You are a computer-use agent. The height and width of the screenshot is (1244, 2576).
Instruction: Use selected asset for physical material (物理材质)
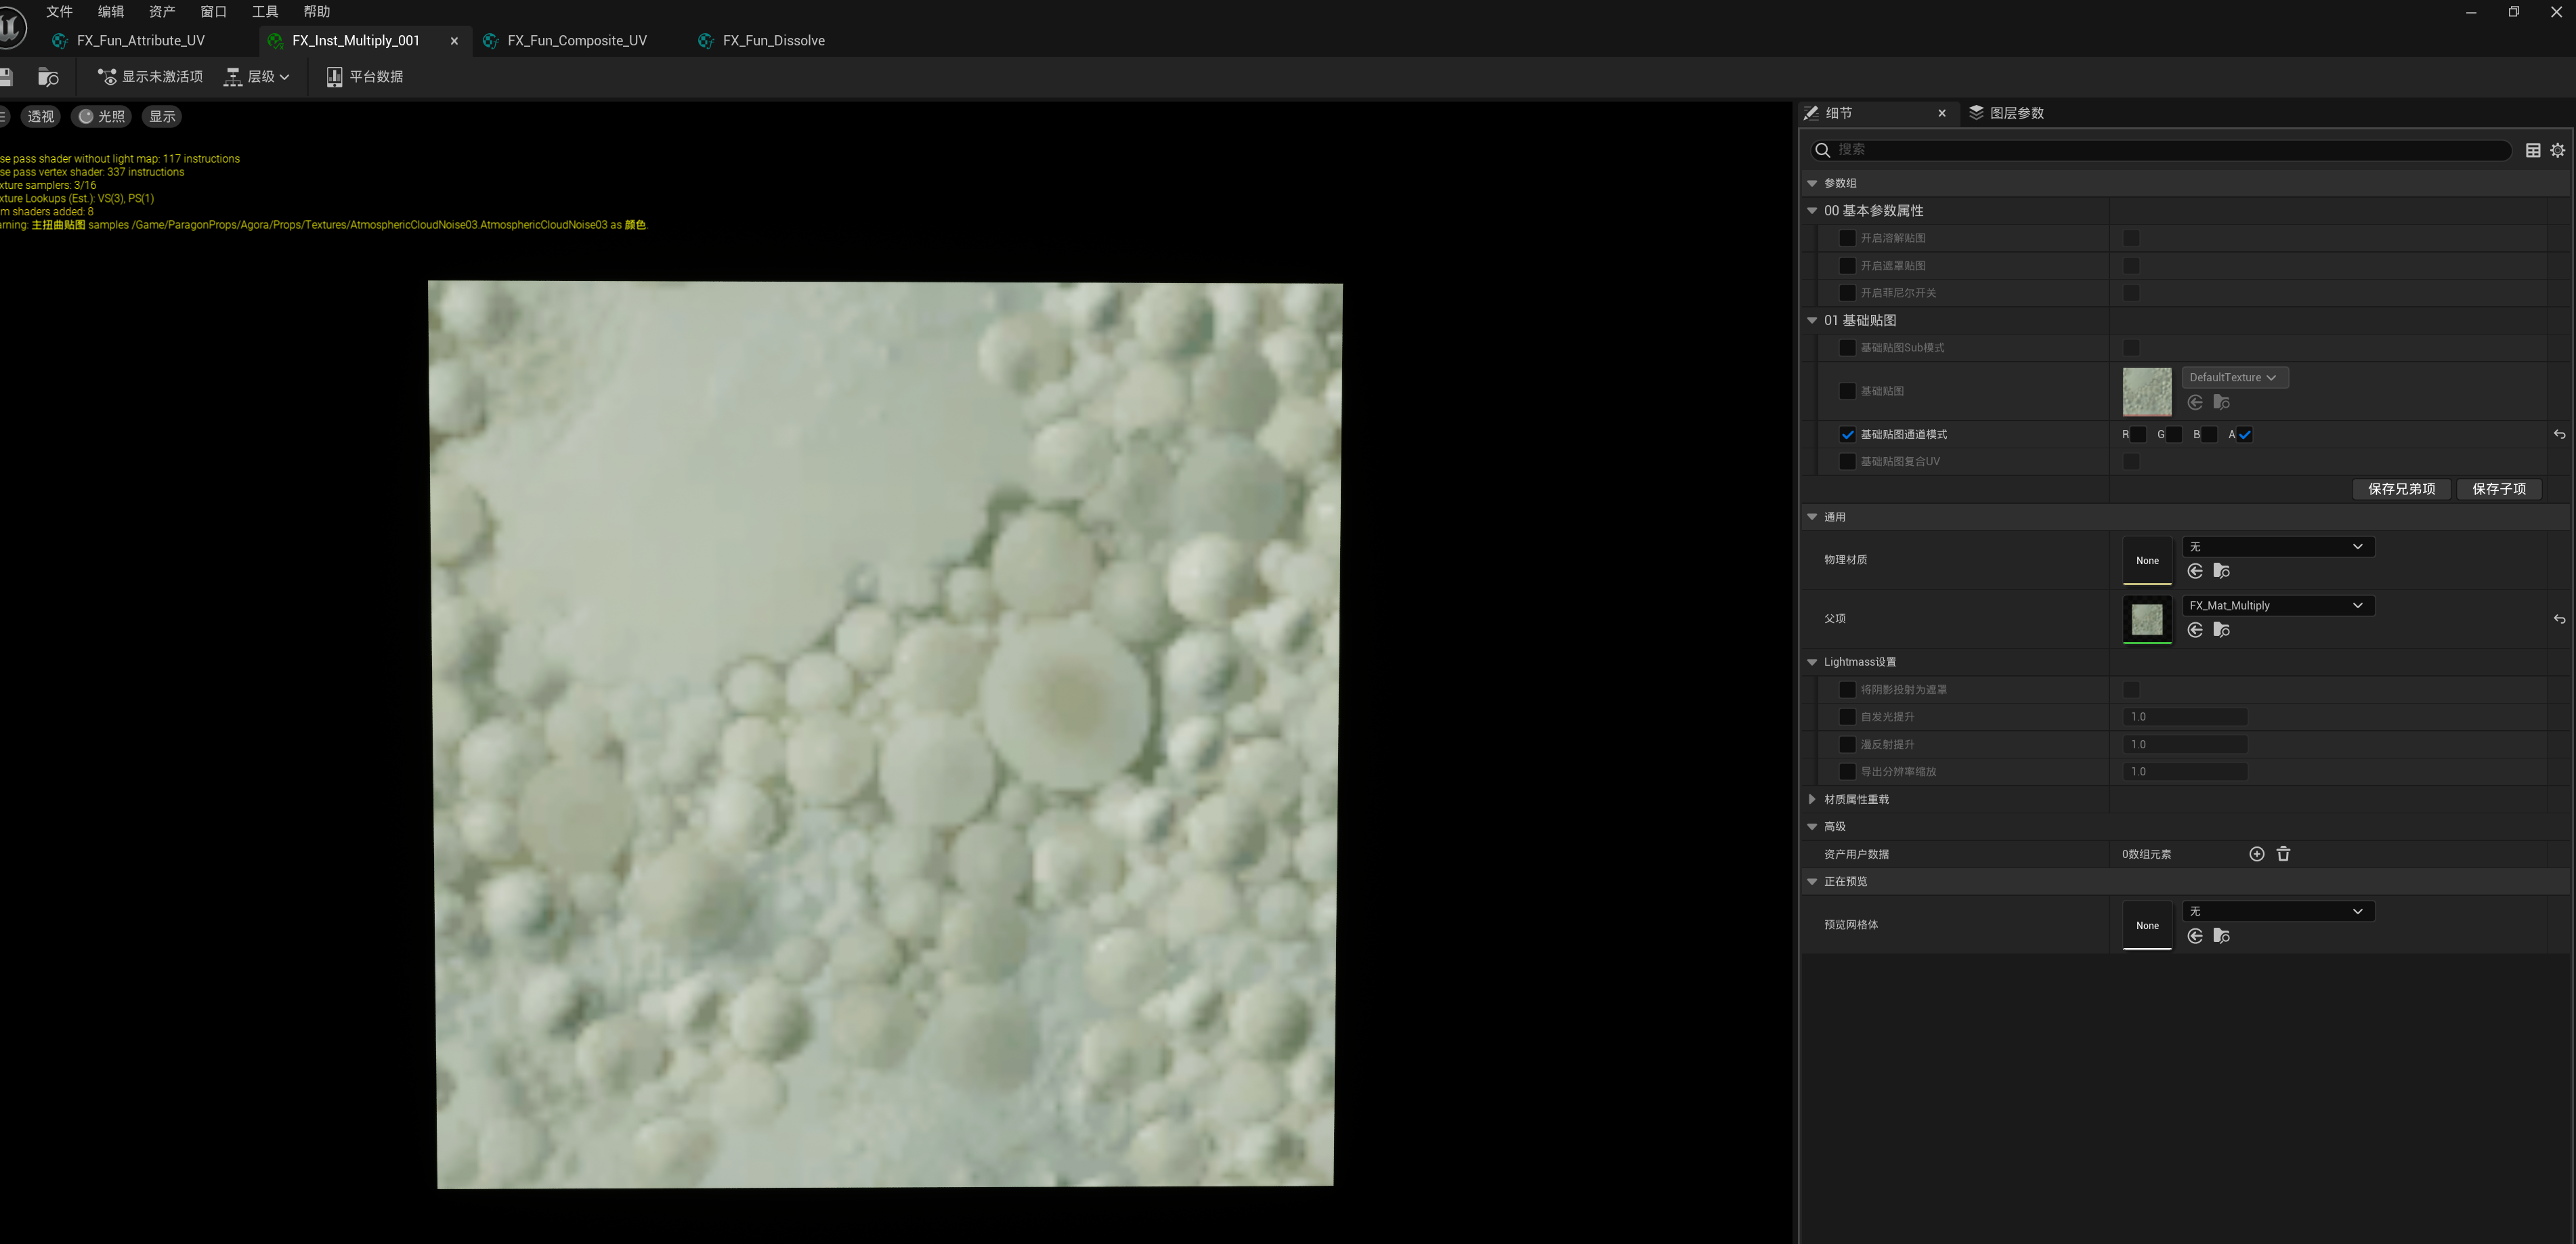pos(2195,571)
